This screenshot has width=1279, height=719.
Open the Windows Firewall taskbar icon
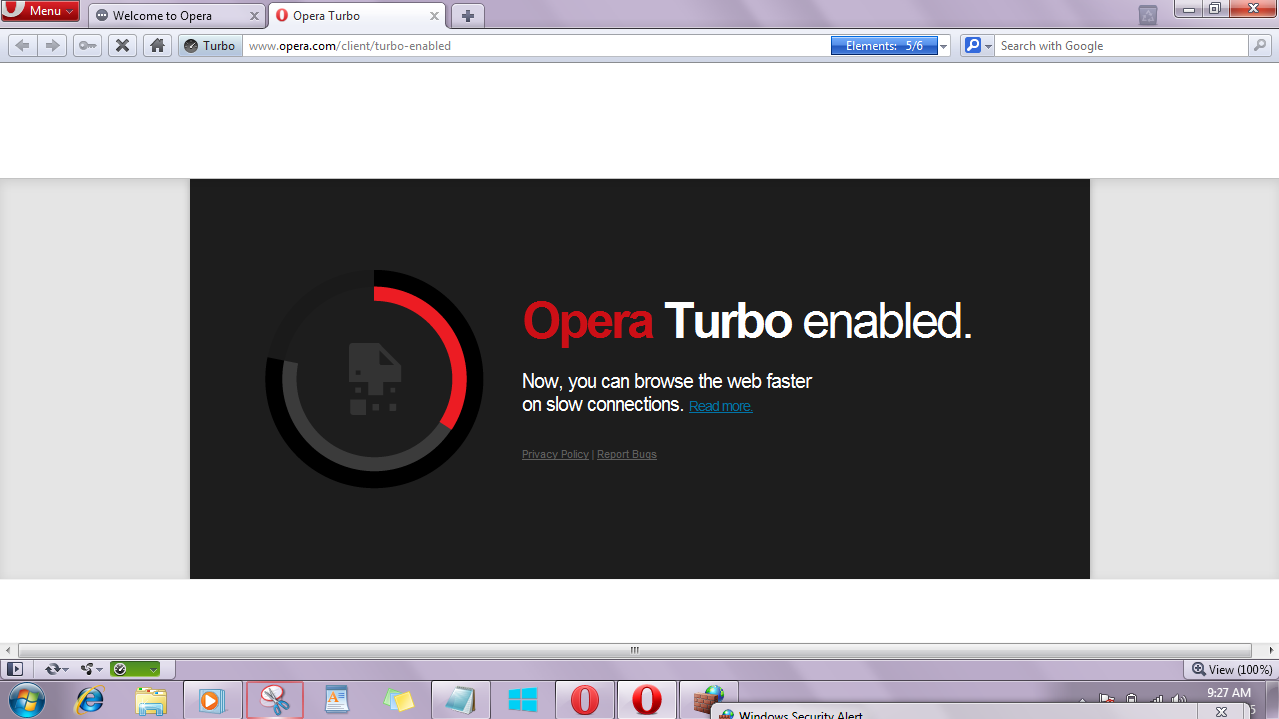click(x=709, y=700)
